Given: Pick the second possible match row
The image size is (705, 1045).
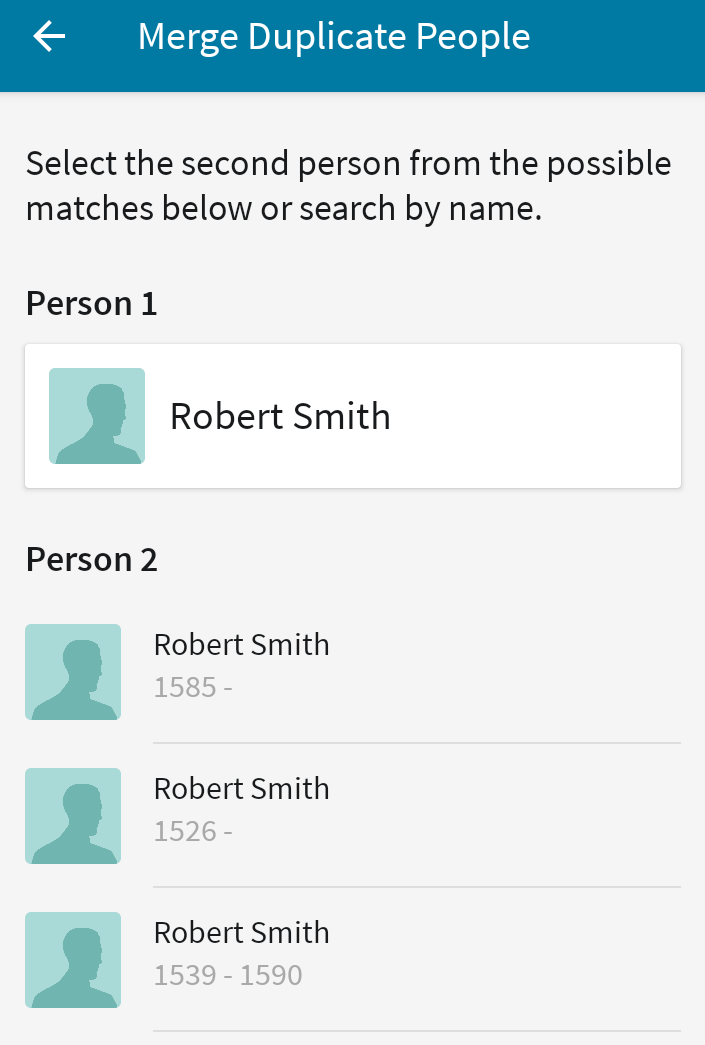Looking at the screenshot, I should [353, 816].
